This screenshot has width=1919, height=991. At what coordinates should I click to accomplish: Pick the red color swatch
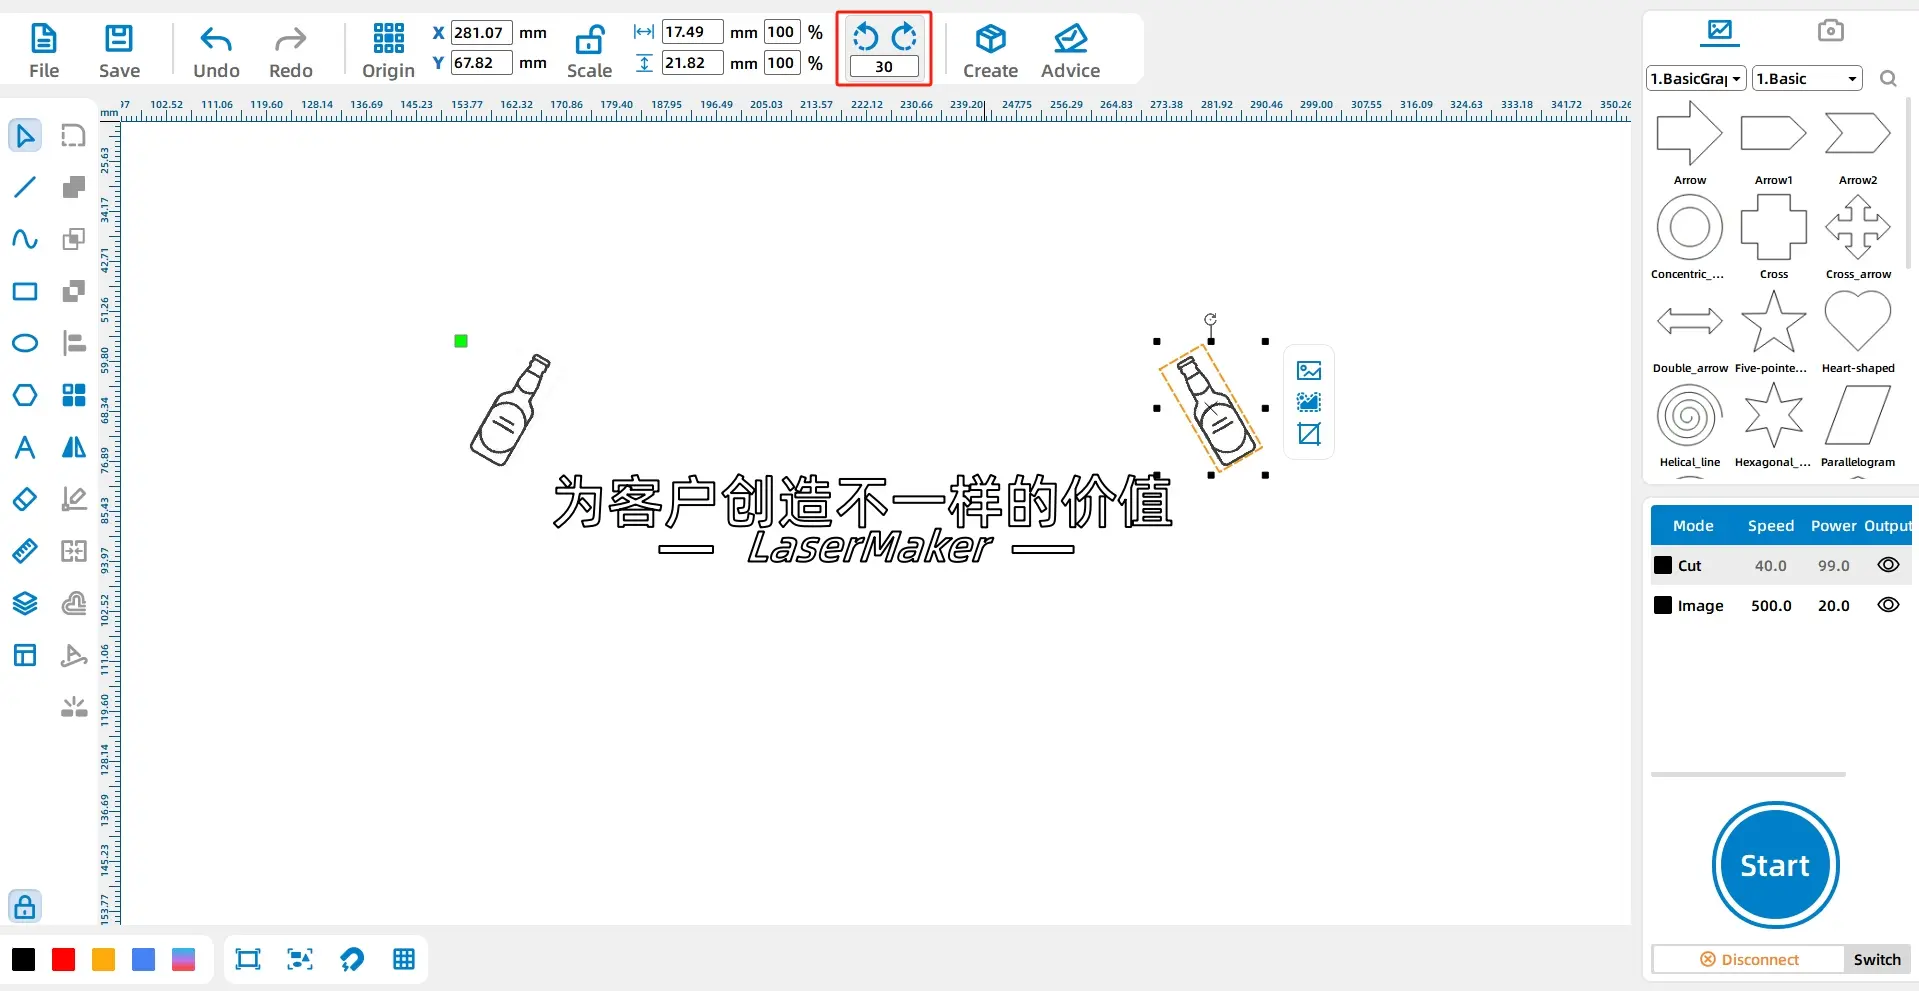(64, 960)
